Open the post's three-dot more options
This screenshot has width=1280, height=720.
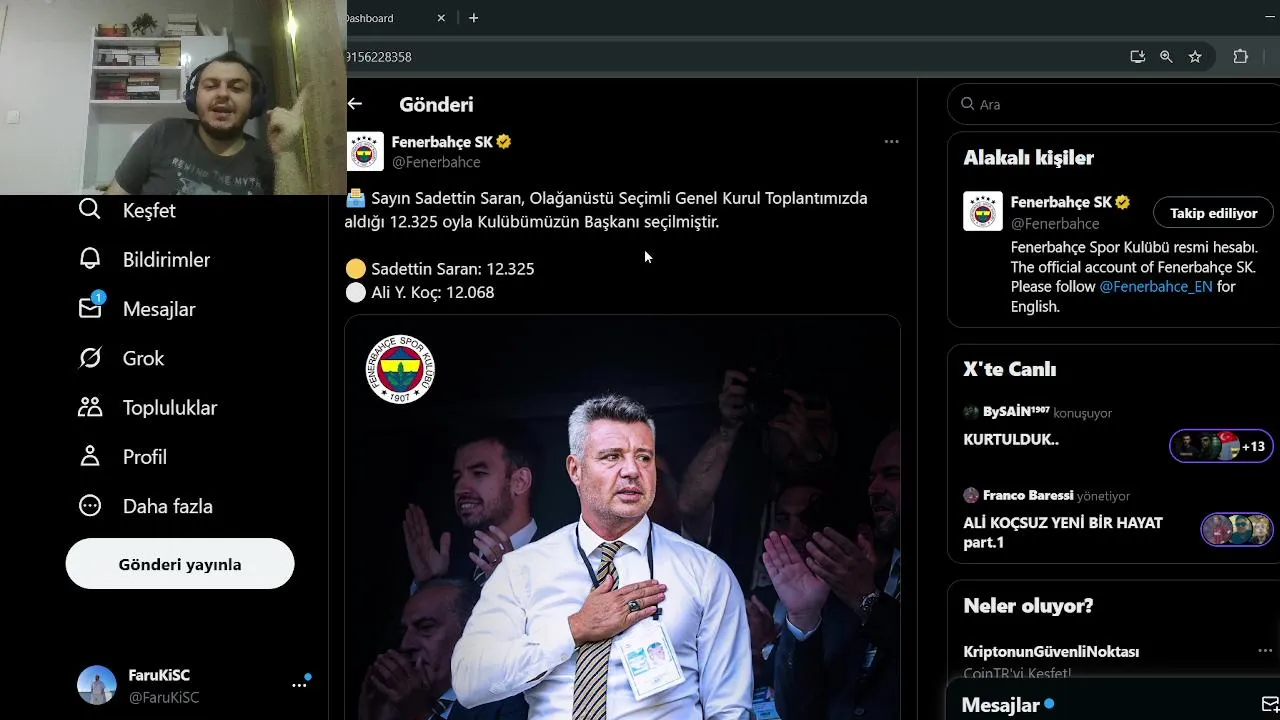(891, 142)
